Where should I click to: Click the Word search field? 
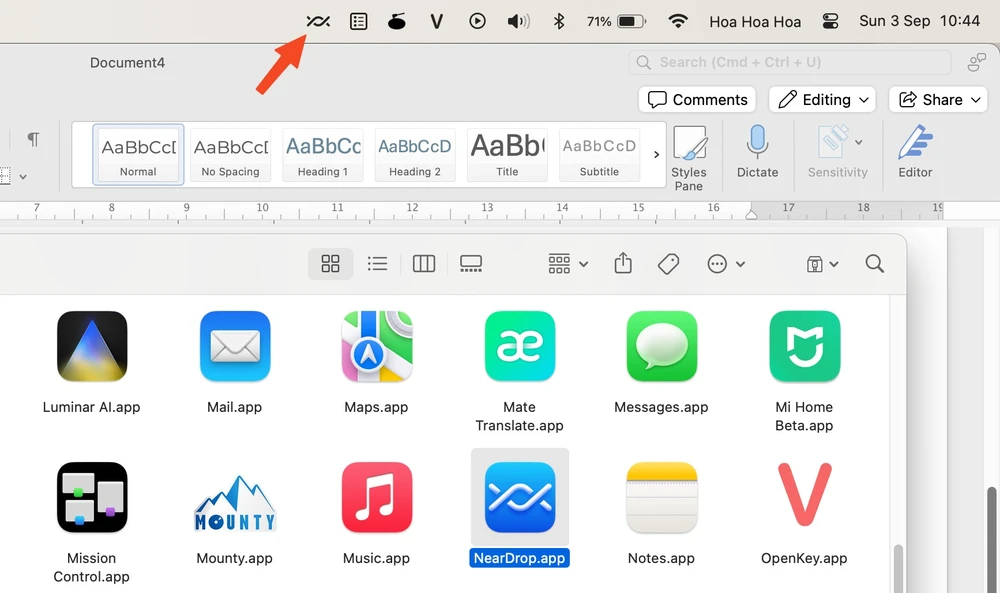[790, 62]
